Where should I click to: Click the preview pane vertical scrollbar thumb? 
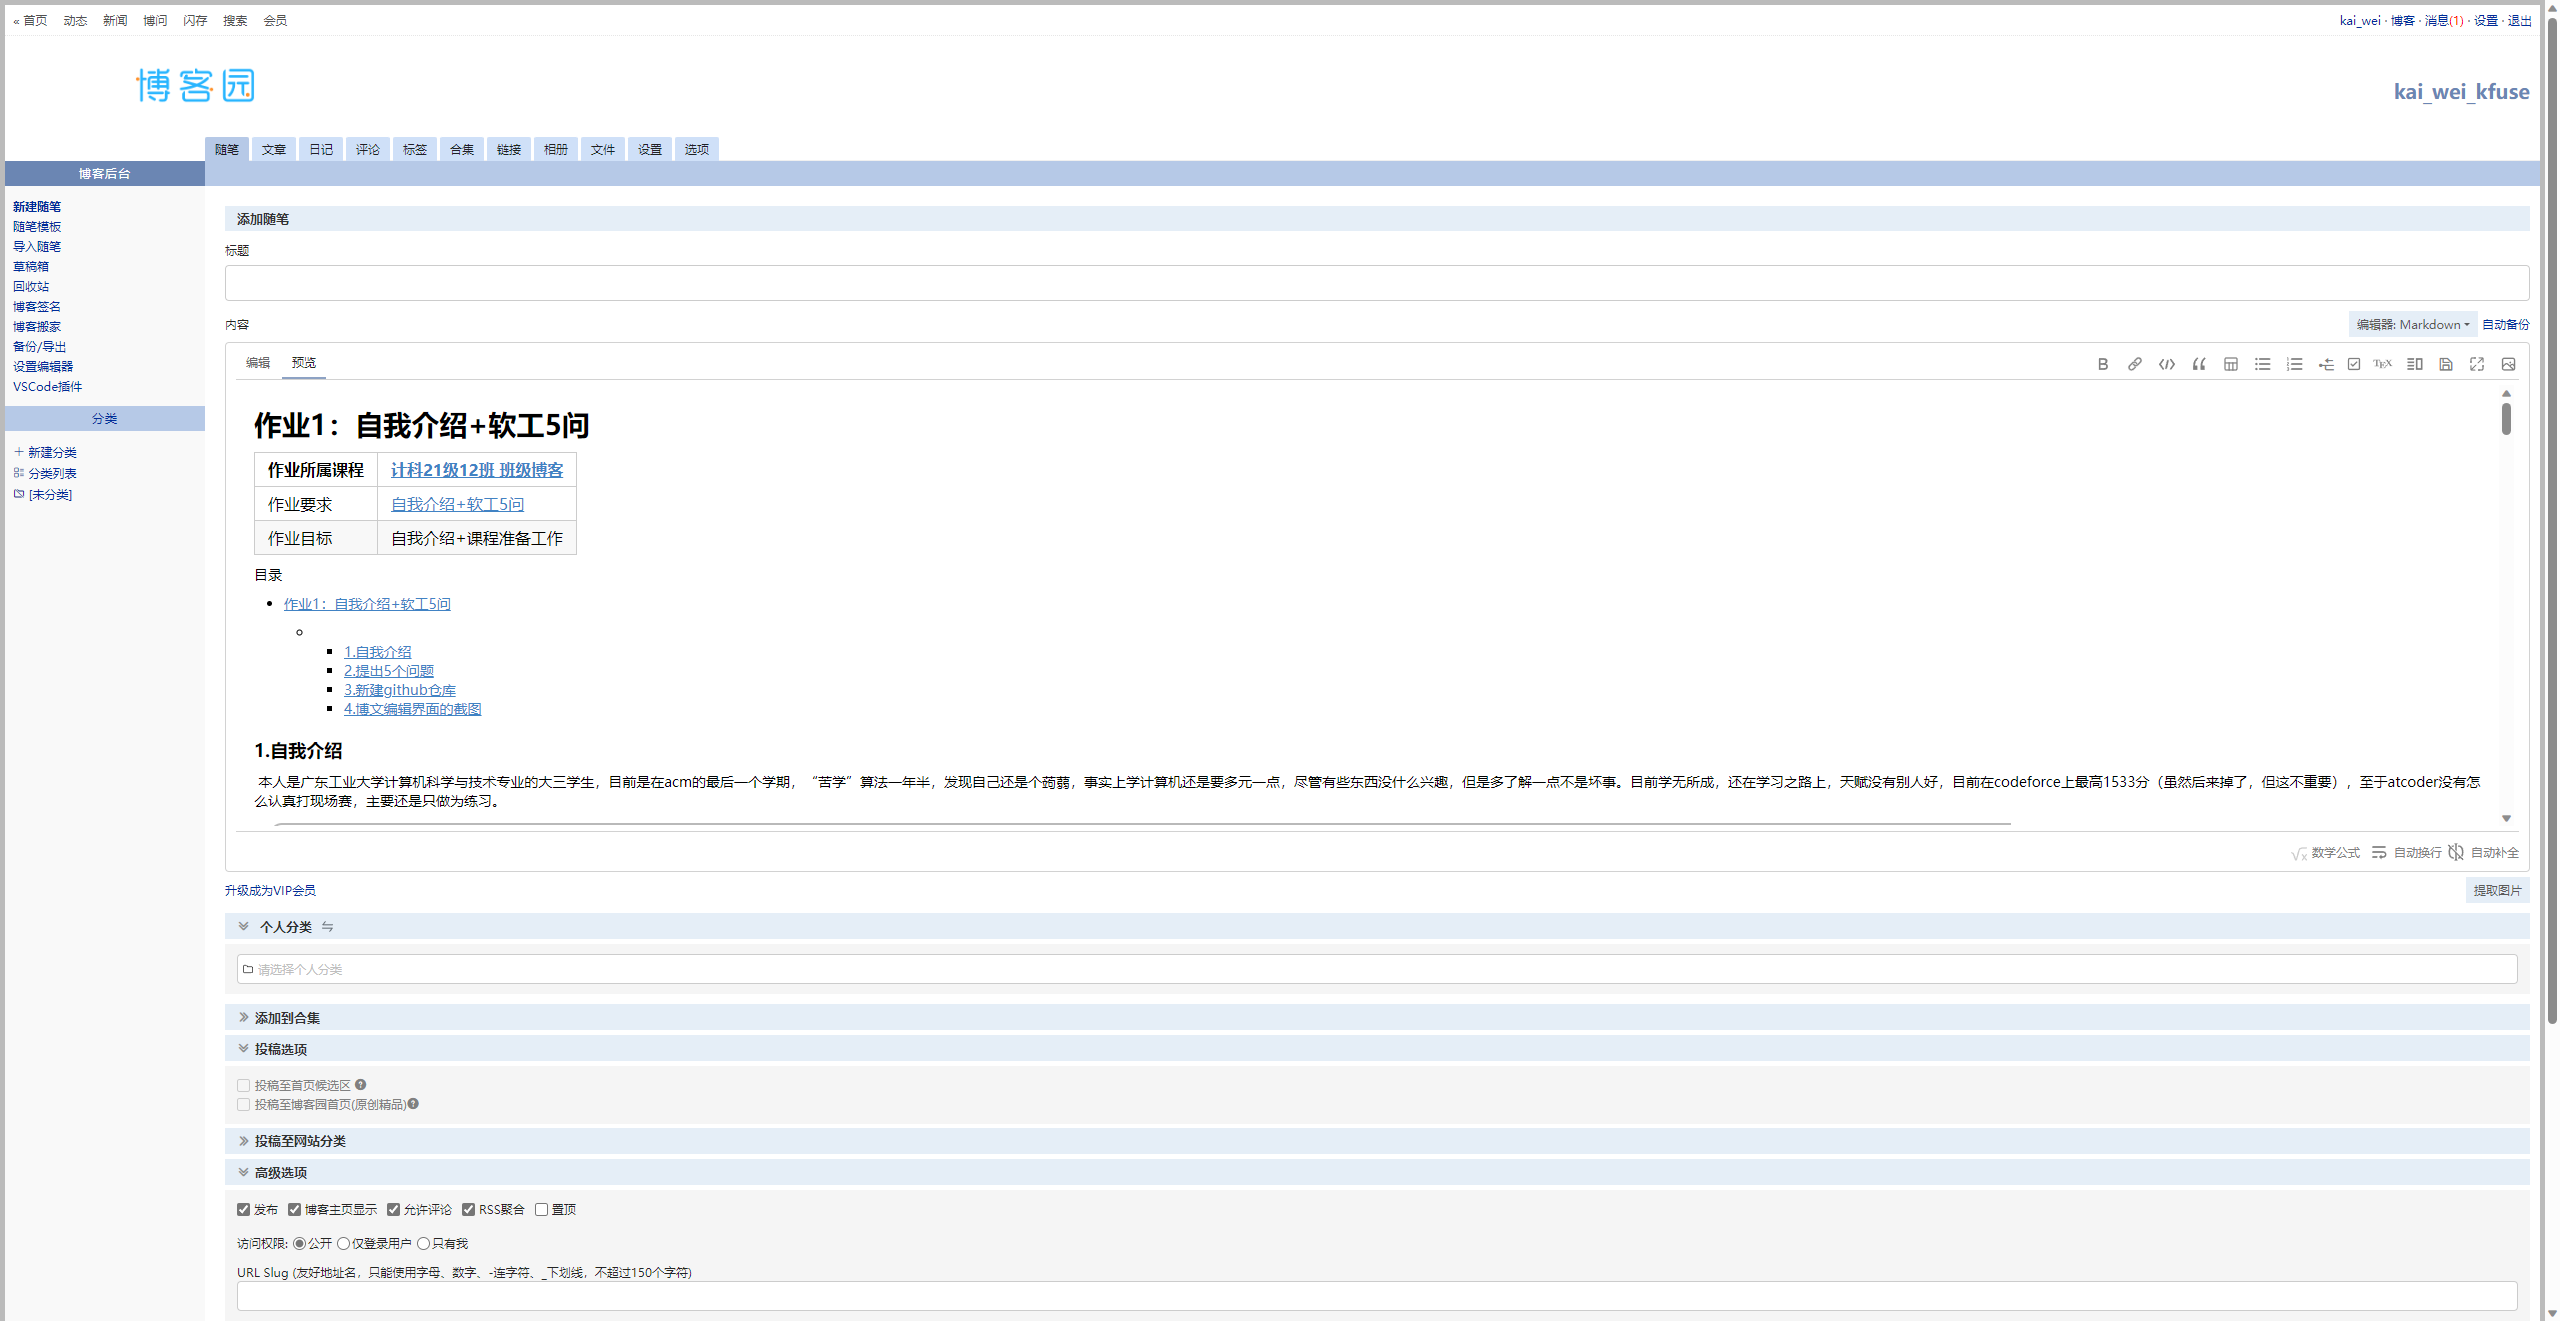[2506, 419]
